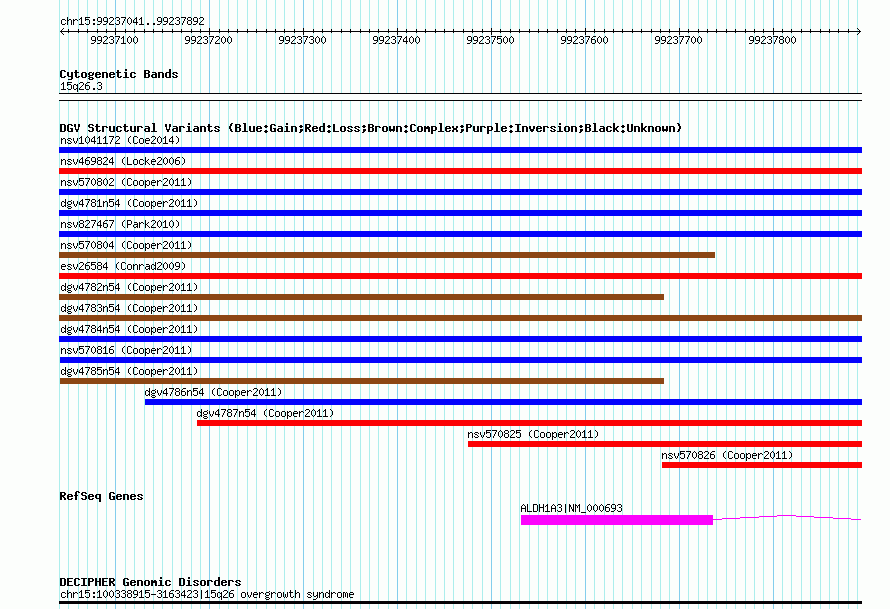Click the nsv1041172 (Coe2014) variant label
890x609 pixels.
(x=119, y=140)
